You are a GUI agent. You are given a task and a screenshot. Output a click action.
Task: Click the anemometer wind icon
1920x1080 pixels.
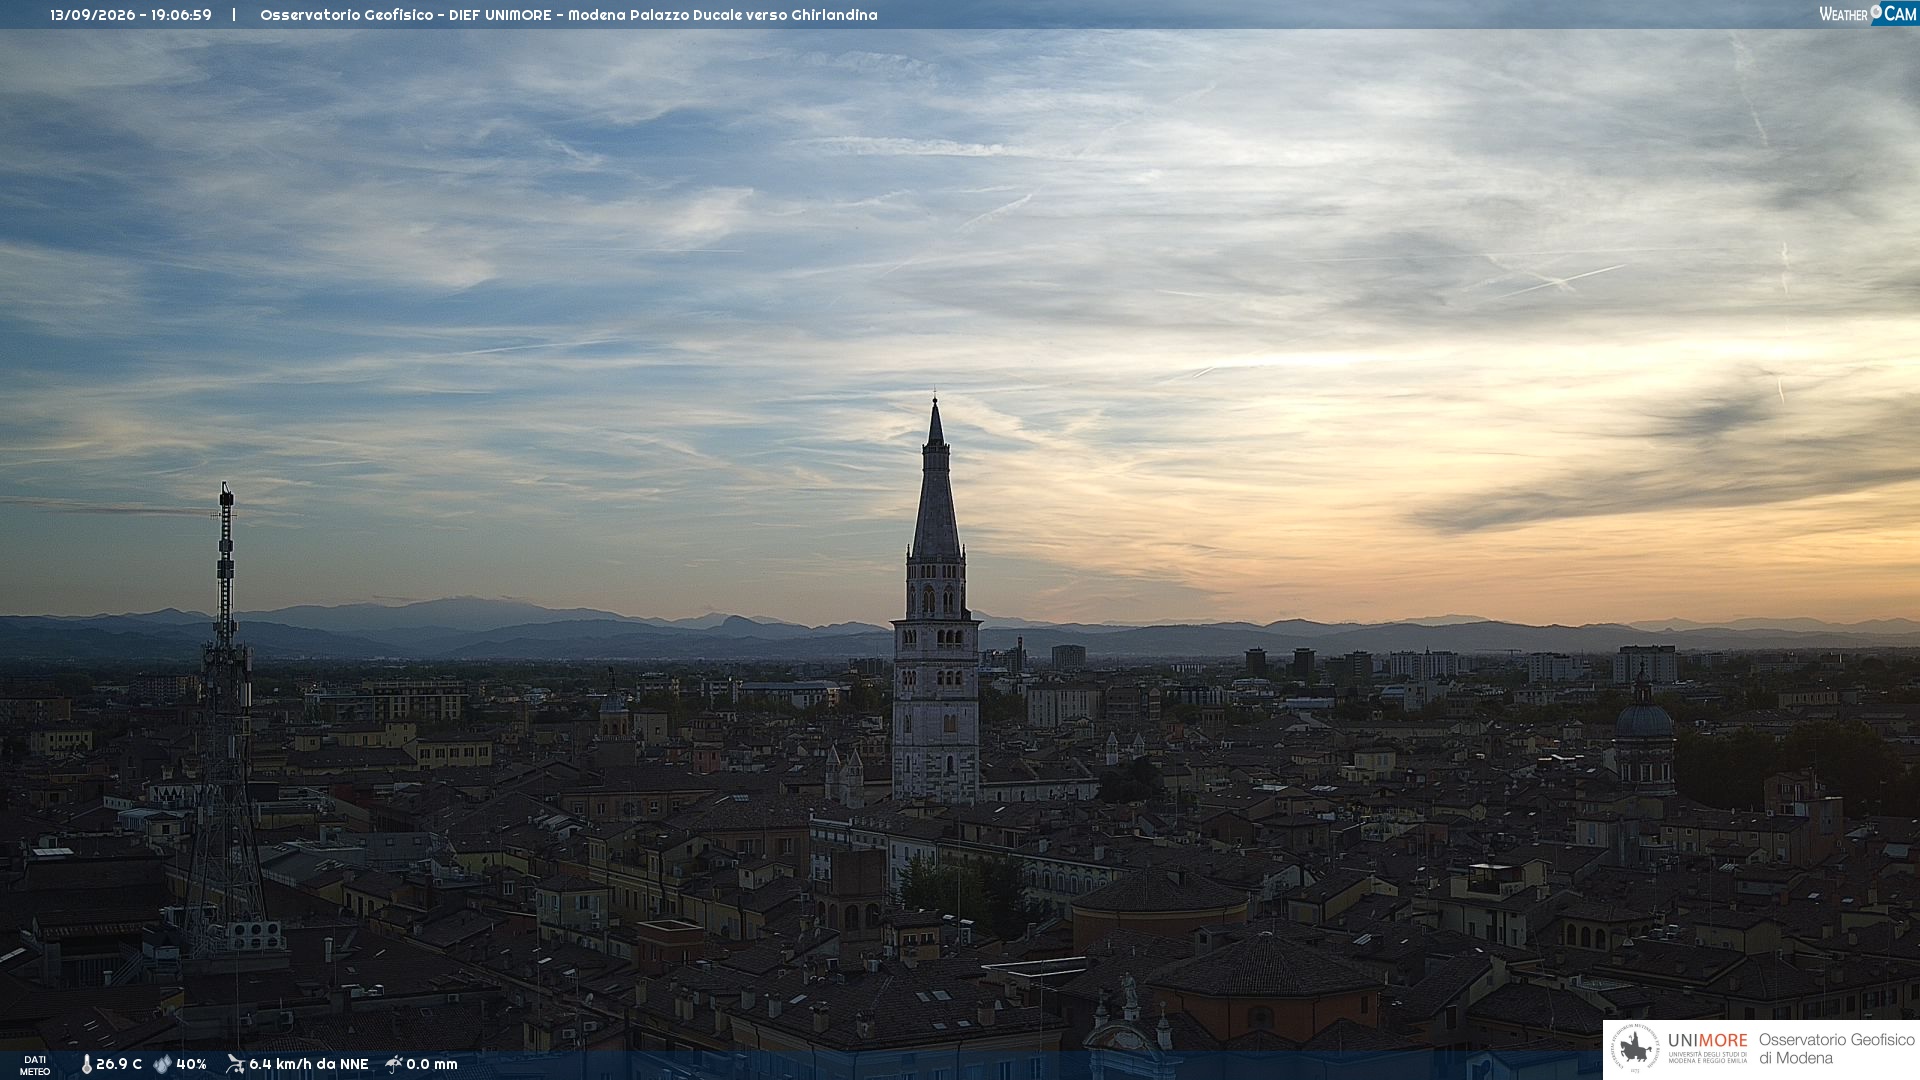pos(235,1064)
